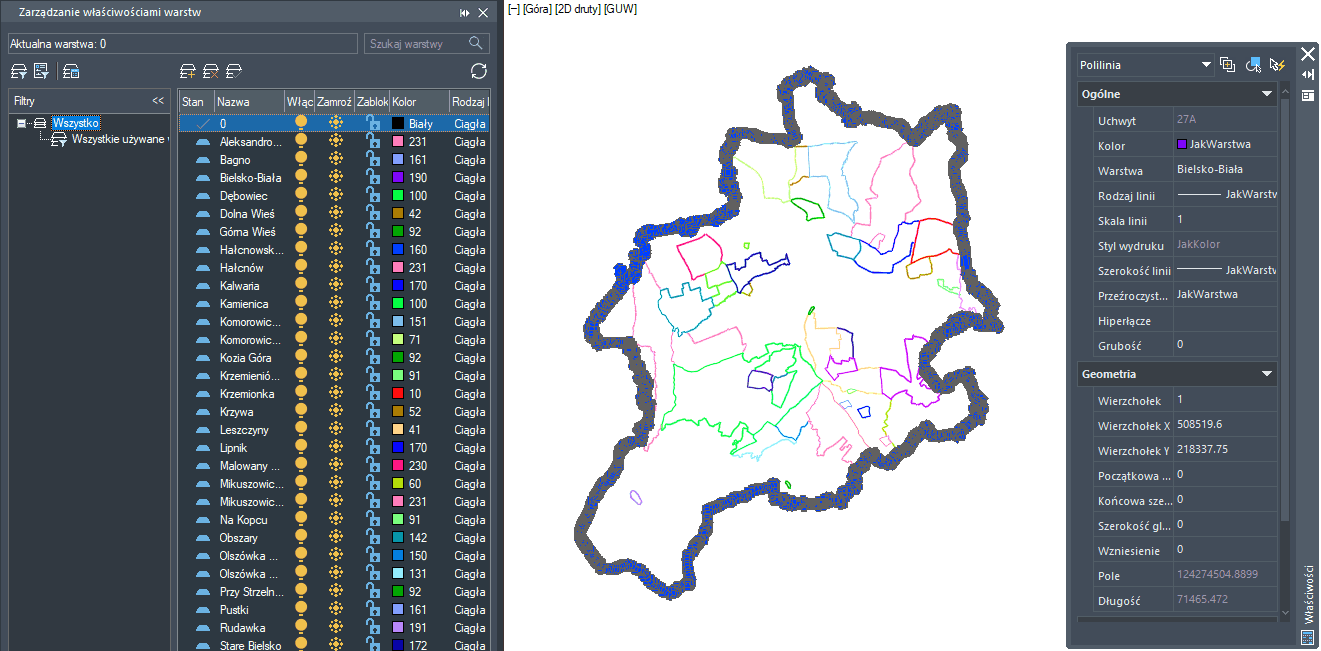1321x651 pixels.
Task: Click the Set Current Layer icon
Action: (x=234, y=71)
